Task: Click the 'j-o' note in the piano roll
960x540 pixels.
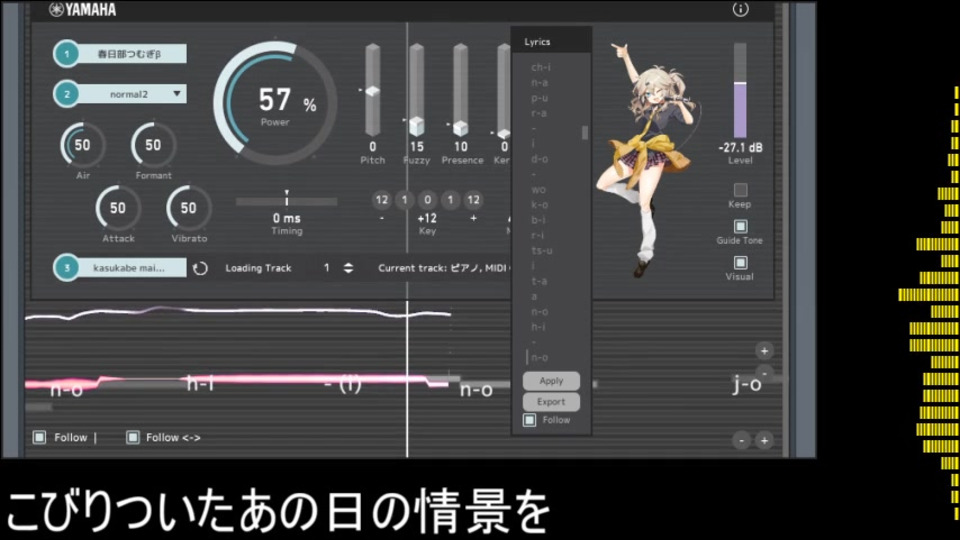Action: 747,384
